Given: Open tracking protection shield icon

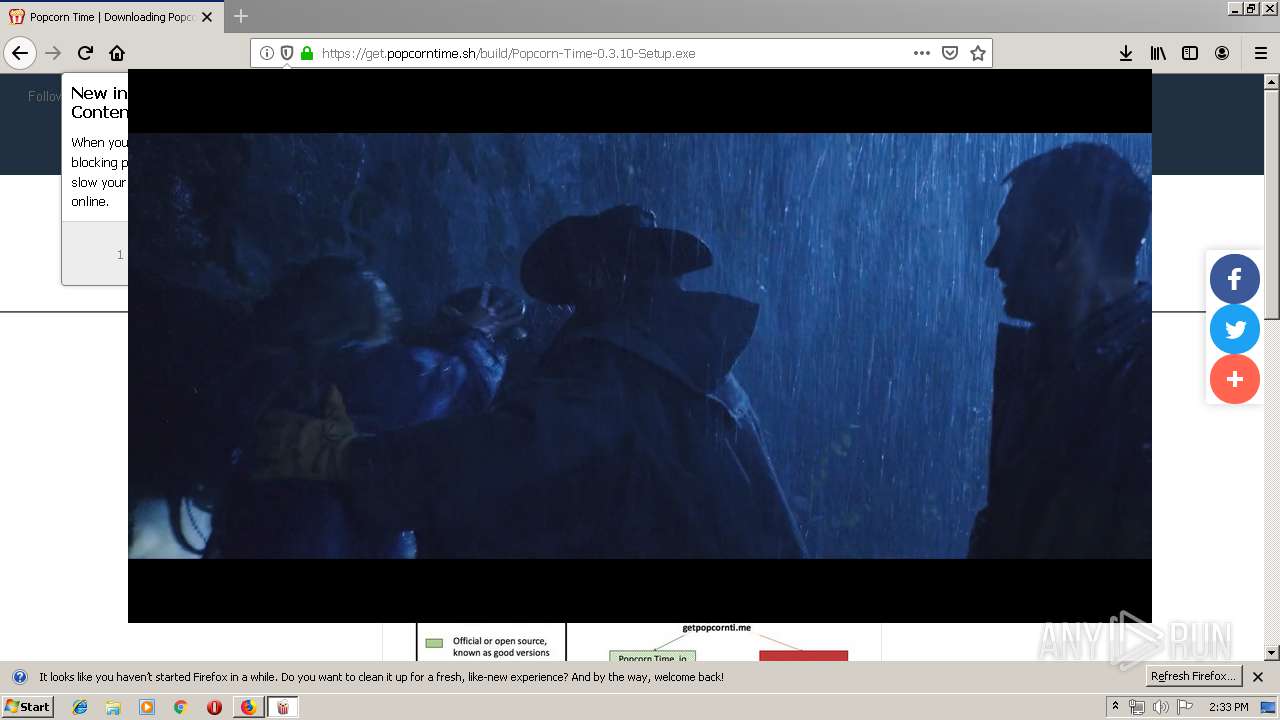Looking at the screenshot, I should [x=287, y=53].
